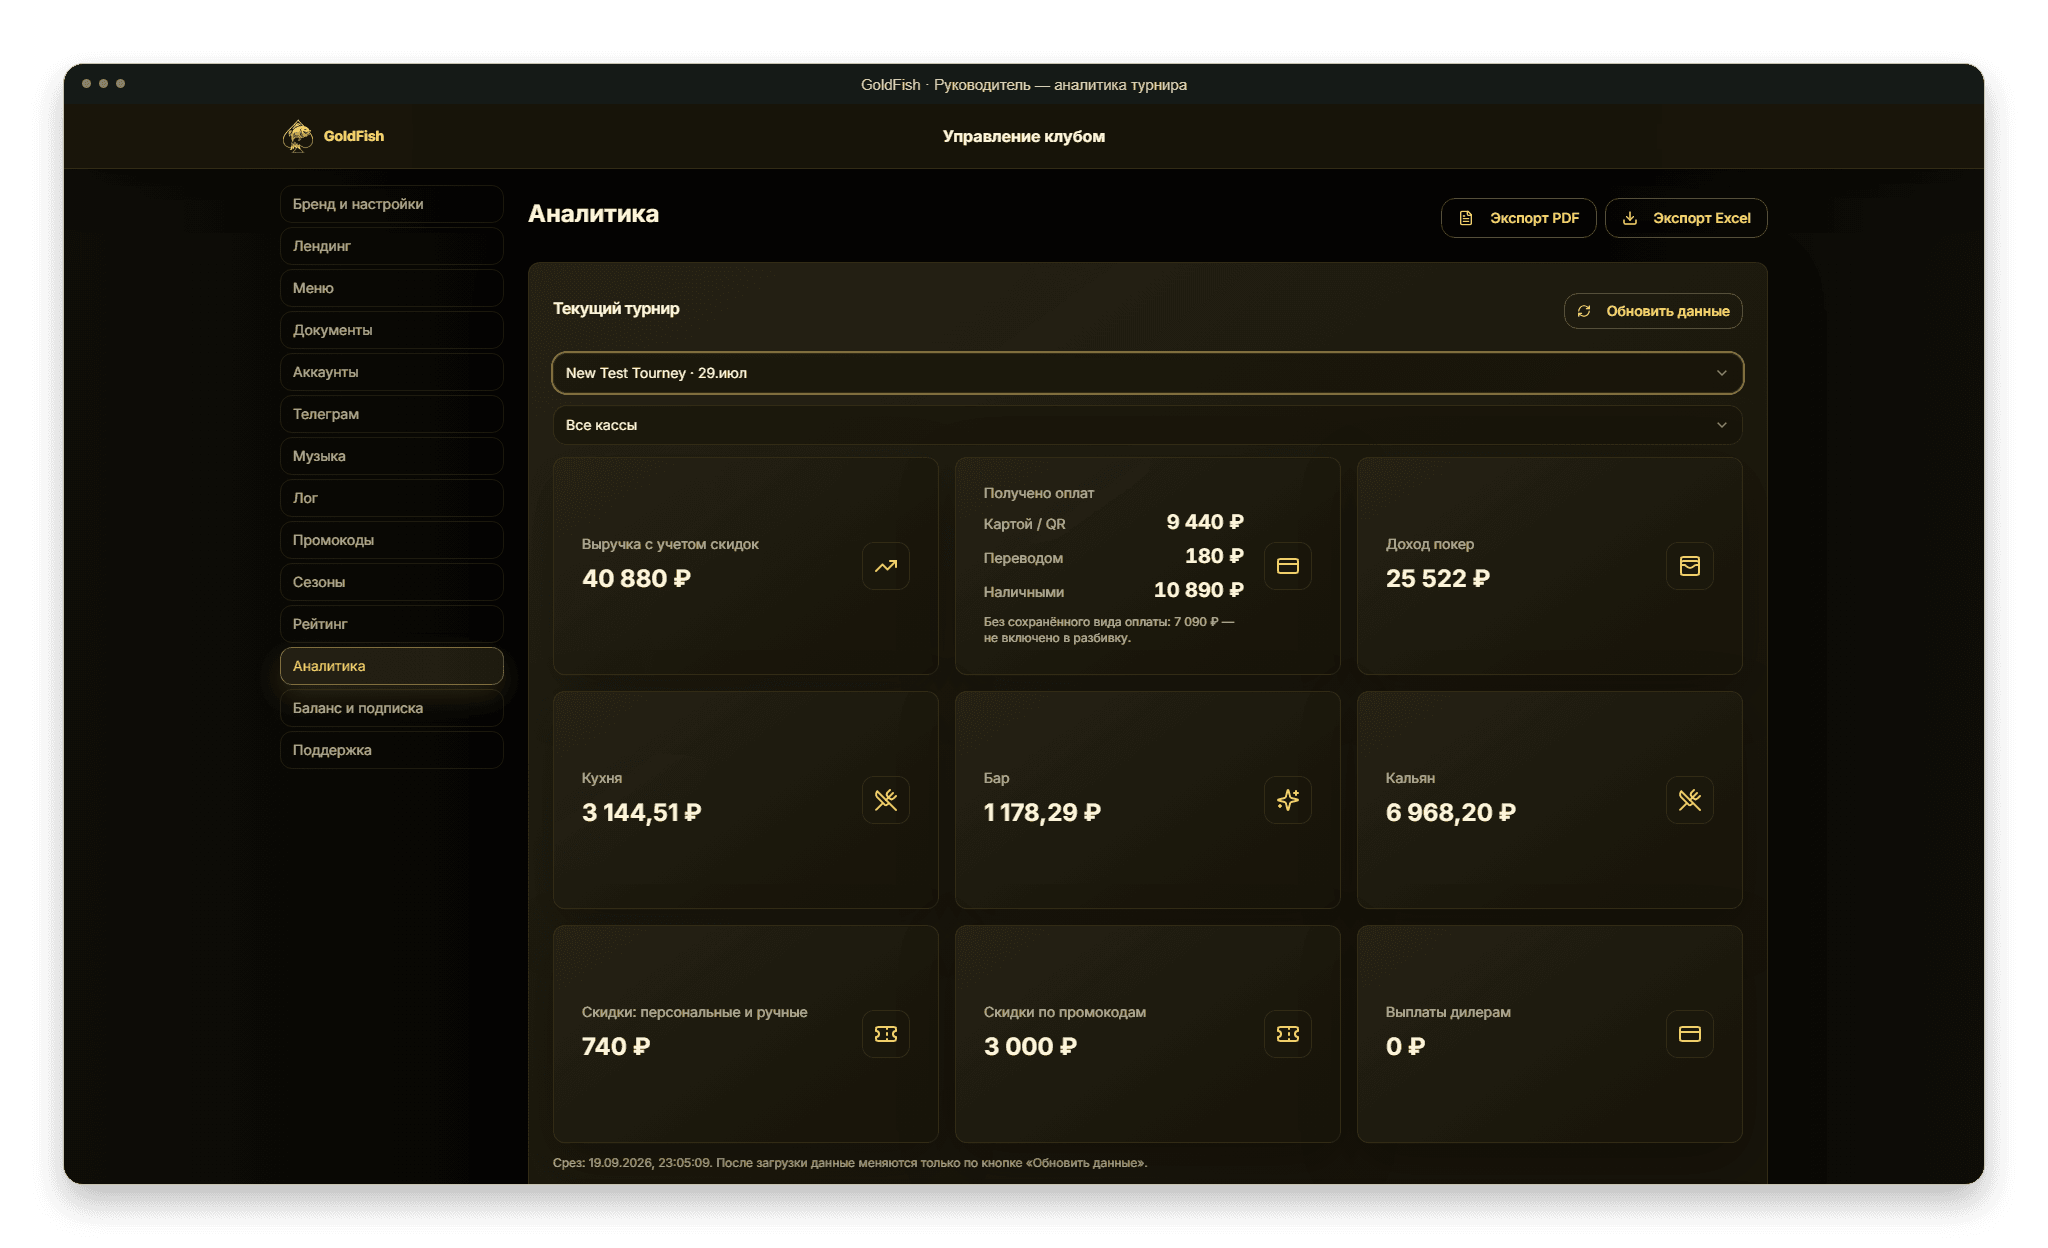Open Баланс и подписка page

391,708
